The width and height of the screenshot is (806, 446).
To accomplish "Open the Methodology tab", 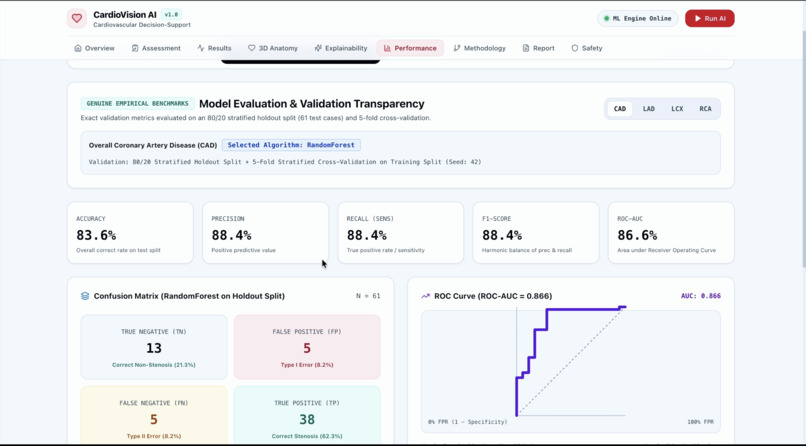I will [479, 48].
